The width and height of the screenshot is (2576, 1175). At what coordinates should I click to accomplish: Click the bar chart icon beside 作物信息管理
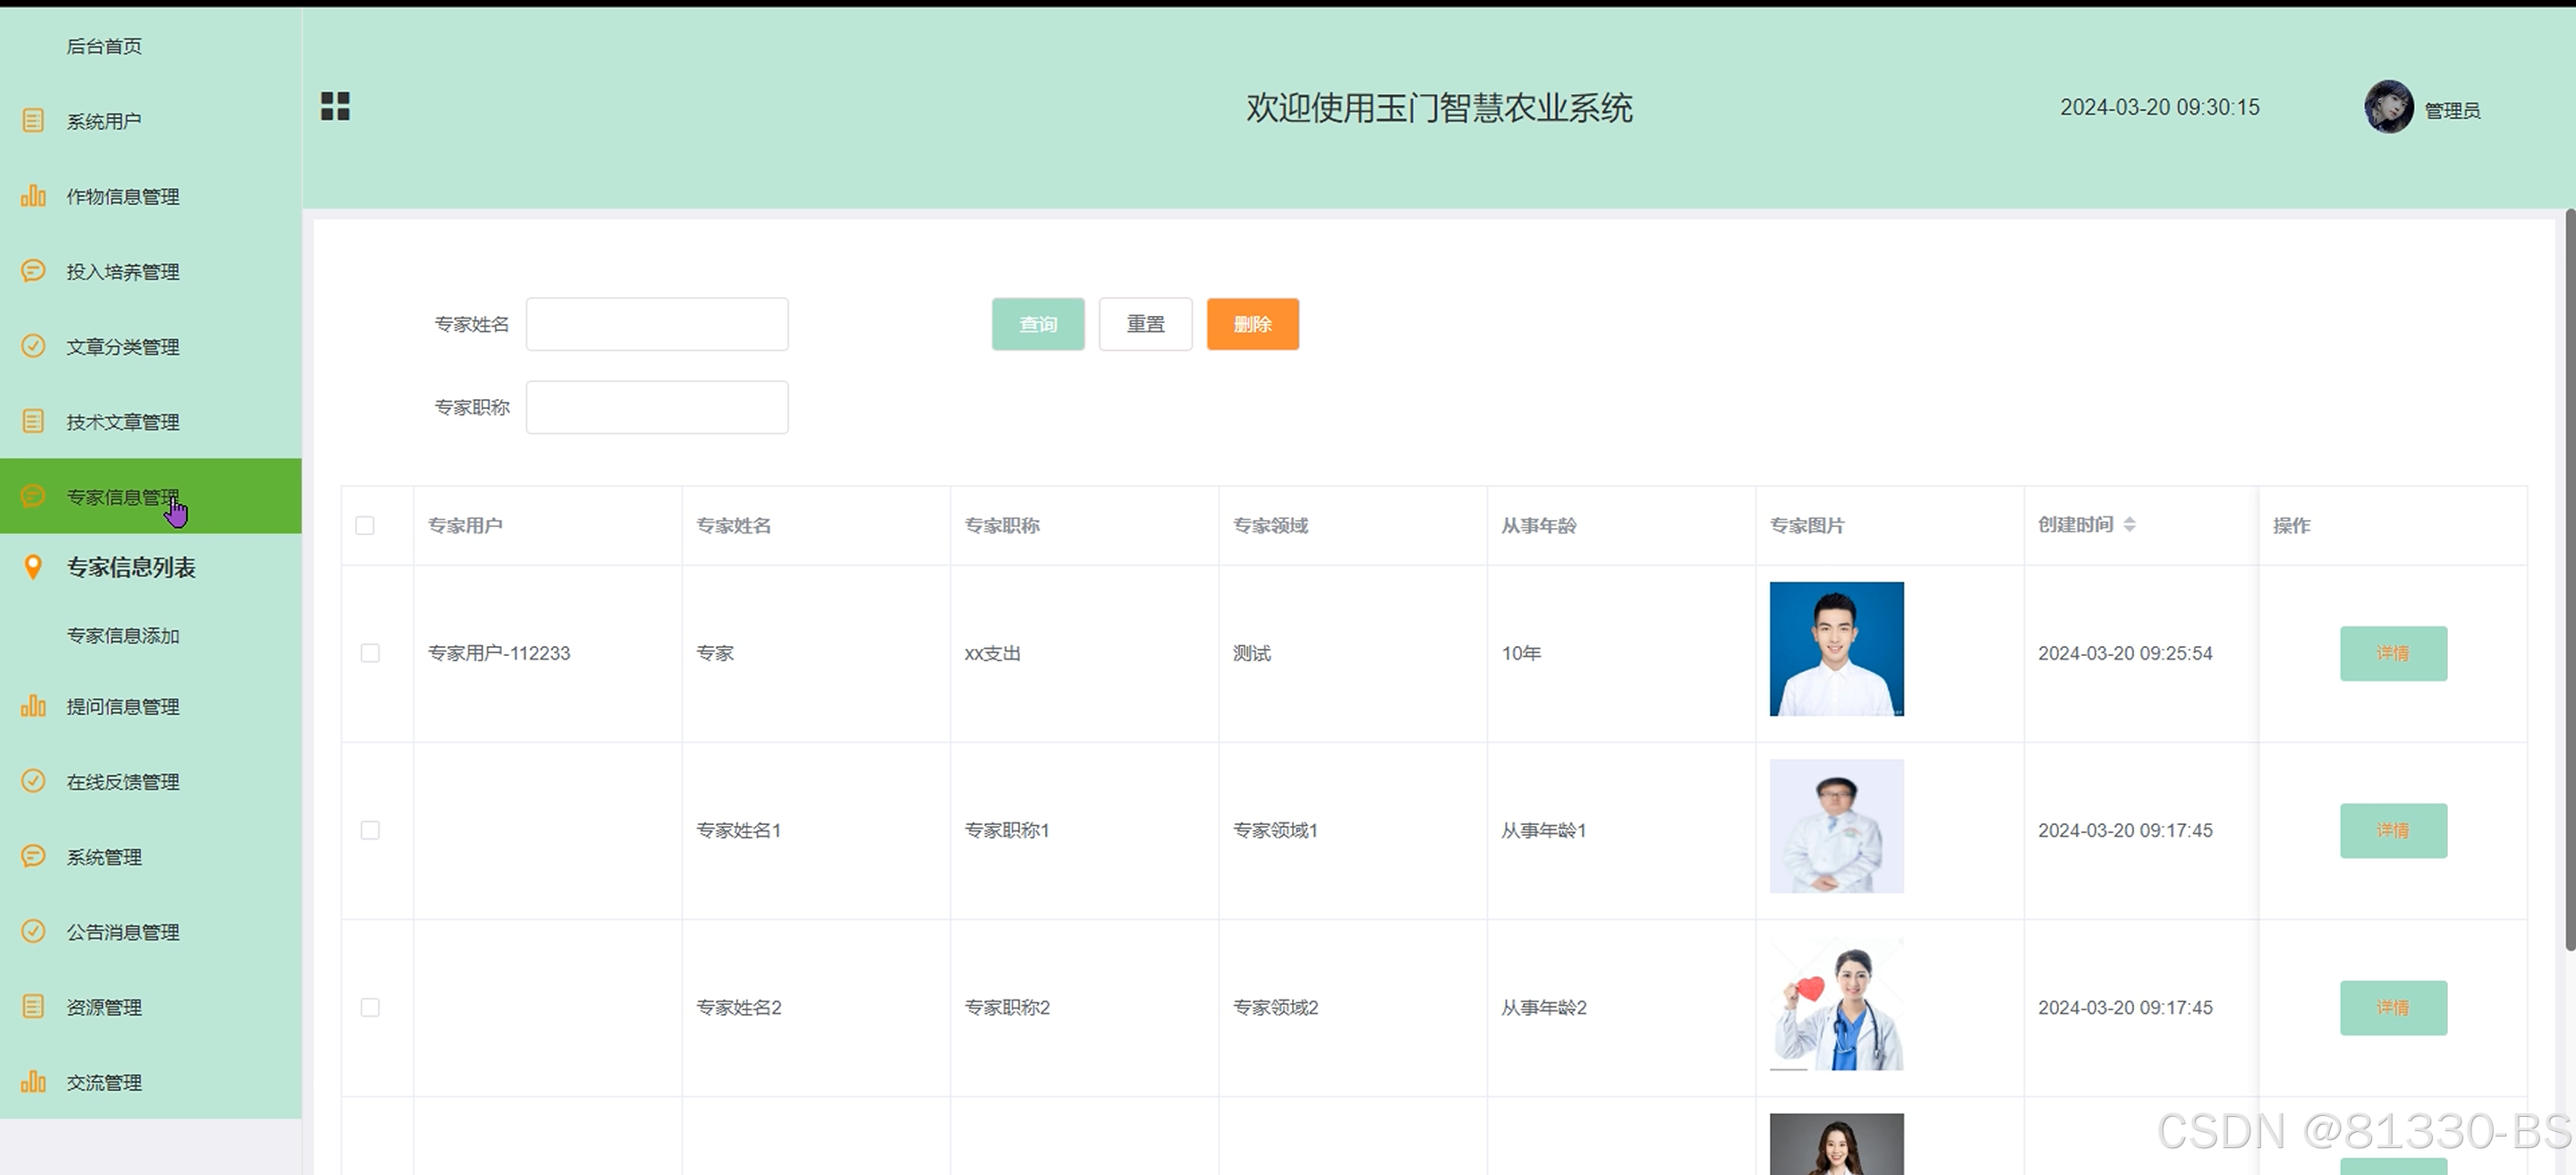pyautogui.click(x=33, y=196)
